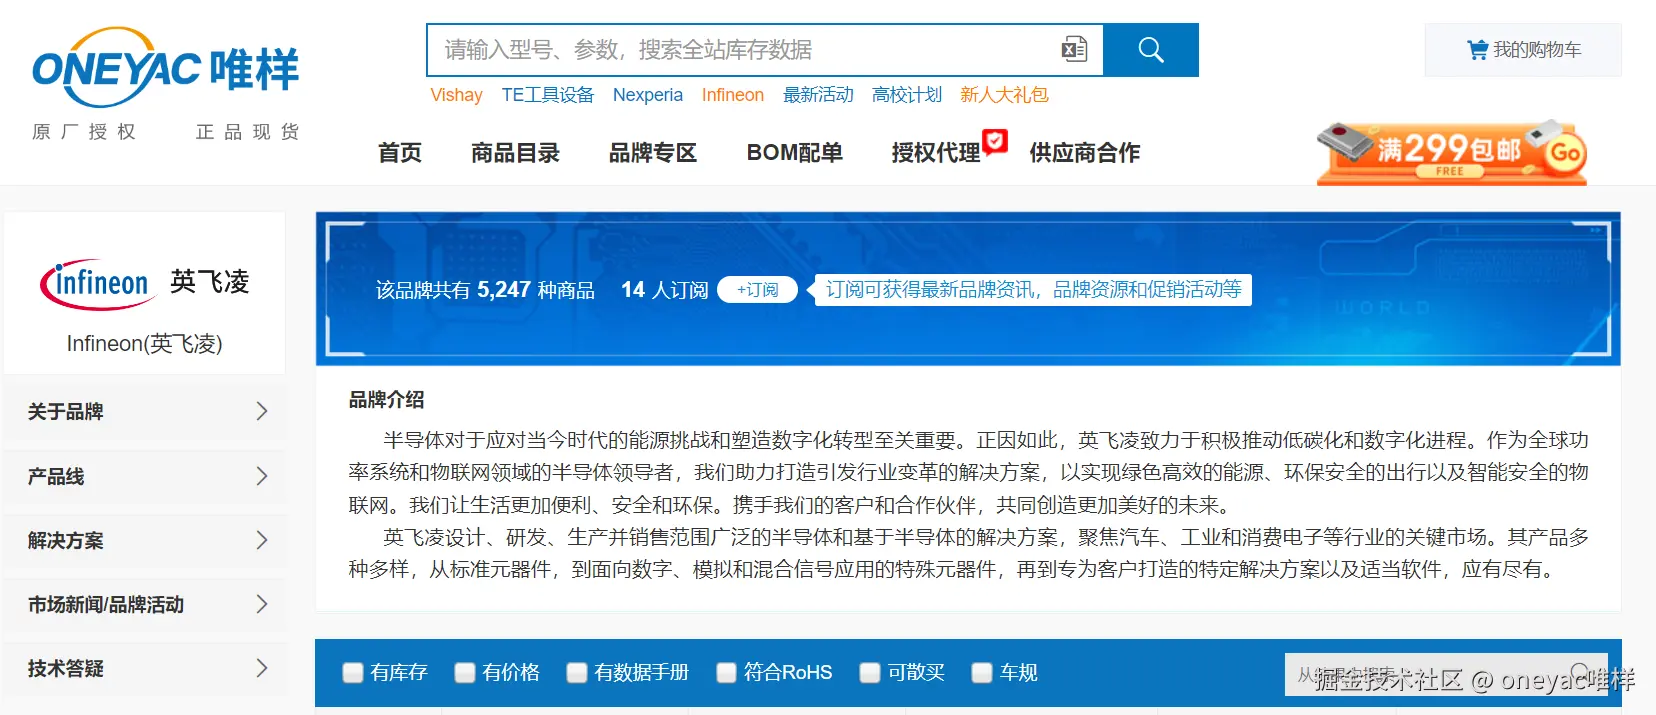The width and height of the screenshot is (1656, 715).
Task: Toggle the 可散买 checkbox
Action: [870, 673]
